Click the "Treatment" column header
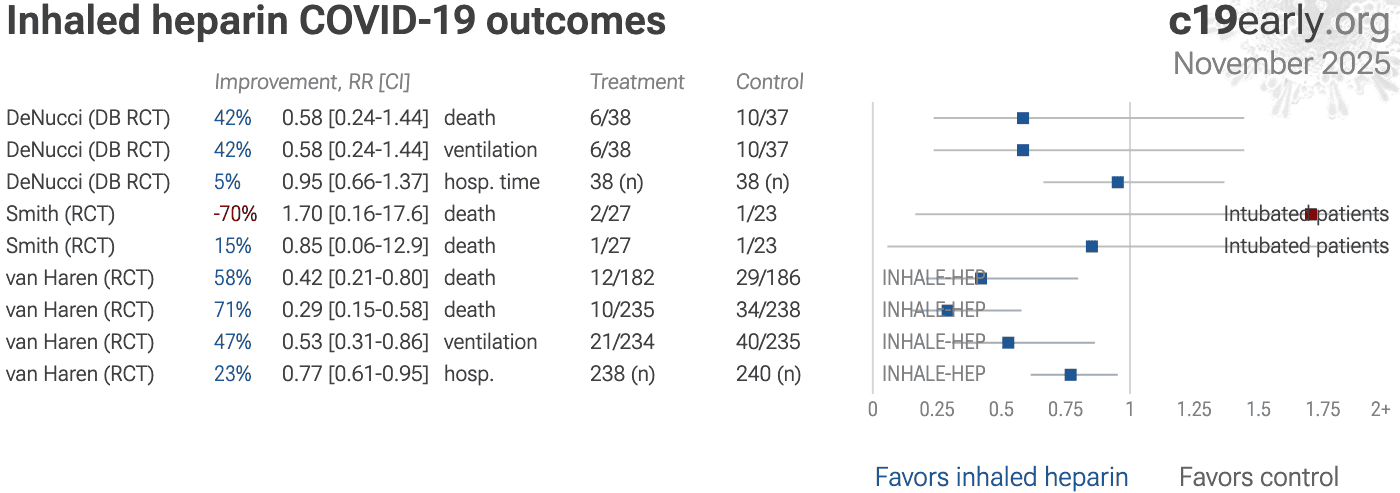This screenshot has width=1400, height=493. 637,82
